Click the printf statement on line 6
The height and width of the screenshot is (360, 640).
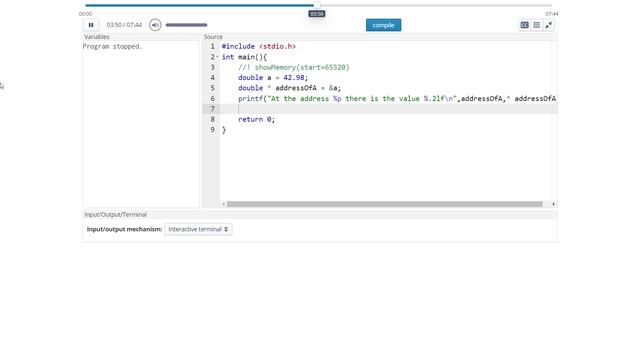pyautogui.click(x=397, y=98)
